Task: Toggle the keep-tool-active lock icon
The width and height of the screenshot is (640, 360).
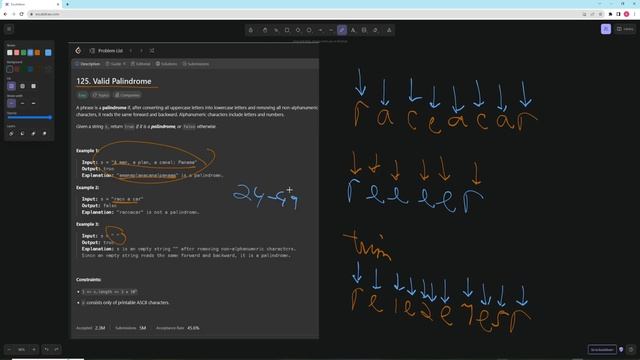Action: (251, 30)
